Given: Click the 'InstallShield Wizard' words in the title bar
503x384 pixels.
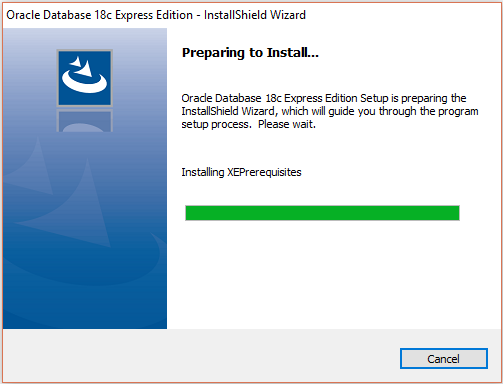Looking at the screenshot, I should tap(255, 15).
